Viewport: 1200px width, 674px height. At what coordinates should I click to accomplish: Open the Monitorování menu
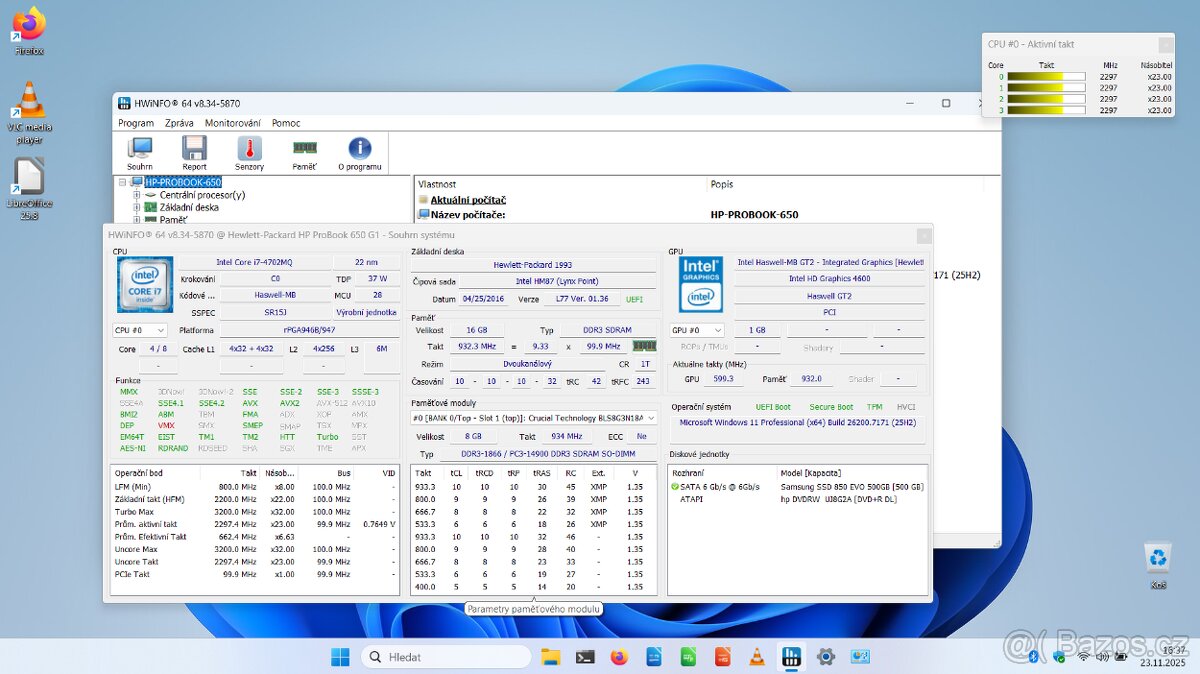point(234,123)
